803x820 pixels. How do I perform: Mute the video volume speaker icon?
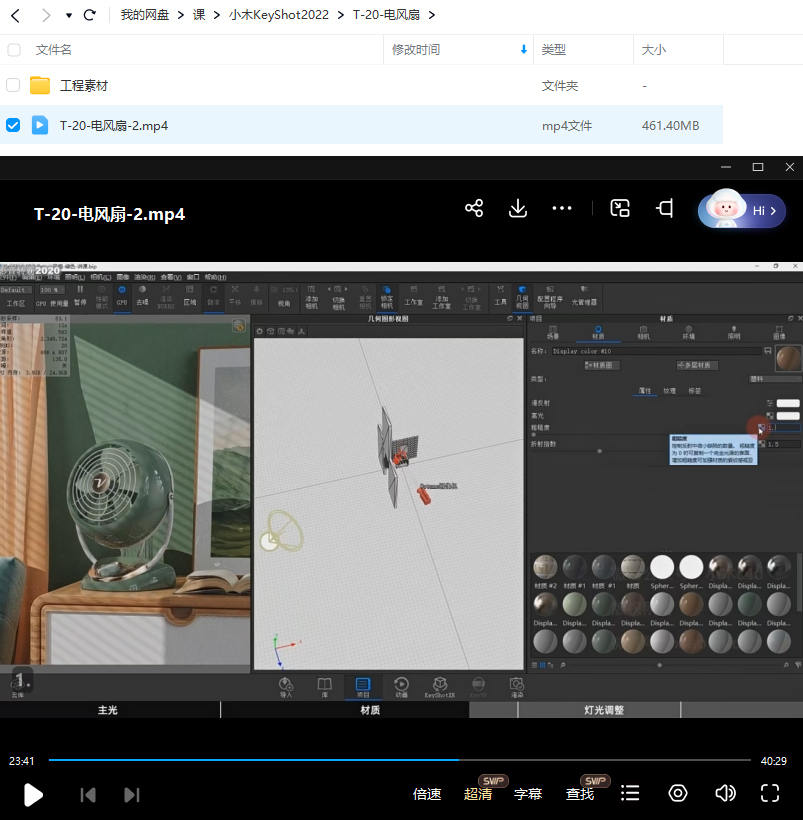(725, 793)
